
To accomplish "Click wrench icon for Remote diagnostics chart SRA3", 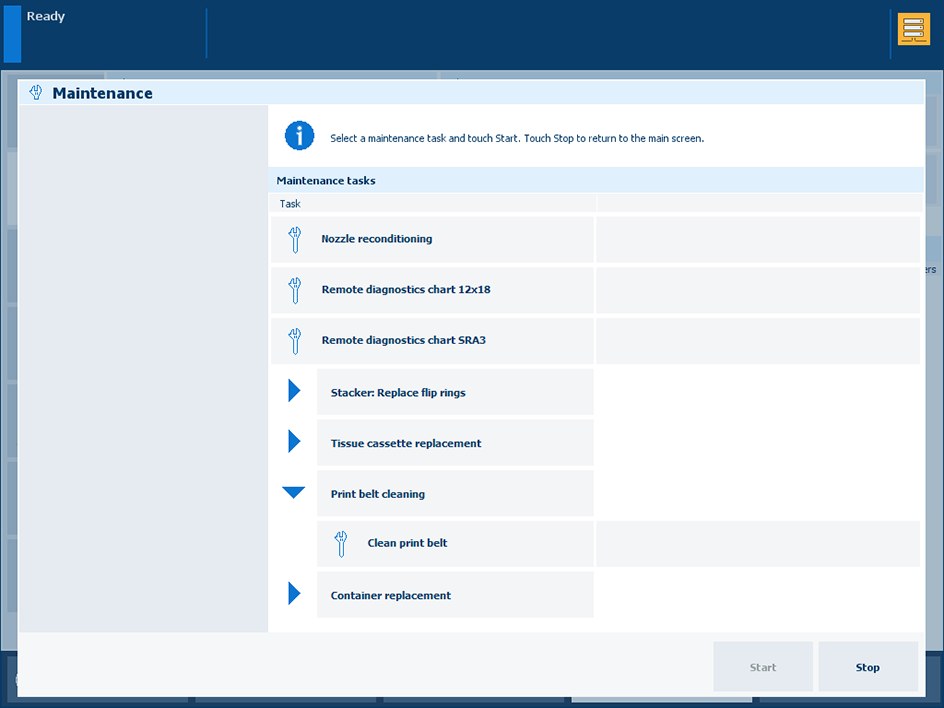I will (x=294, y=341).
